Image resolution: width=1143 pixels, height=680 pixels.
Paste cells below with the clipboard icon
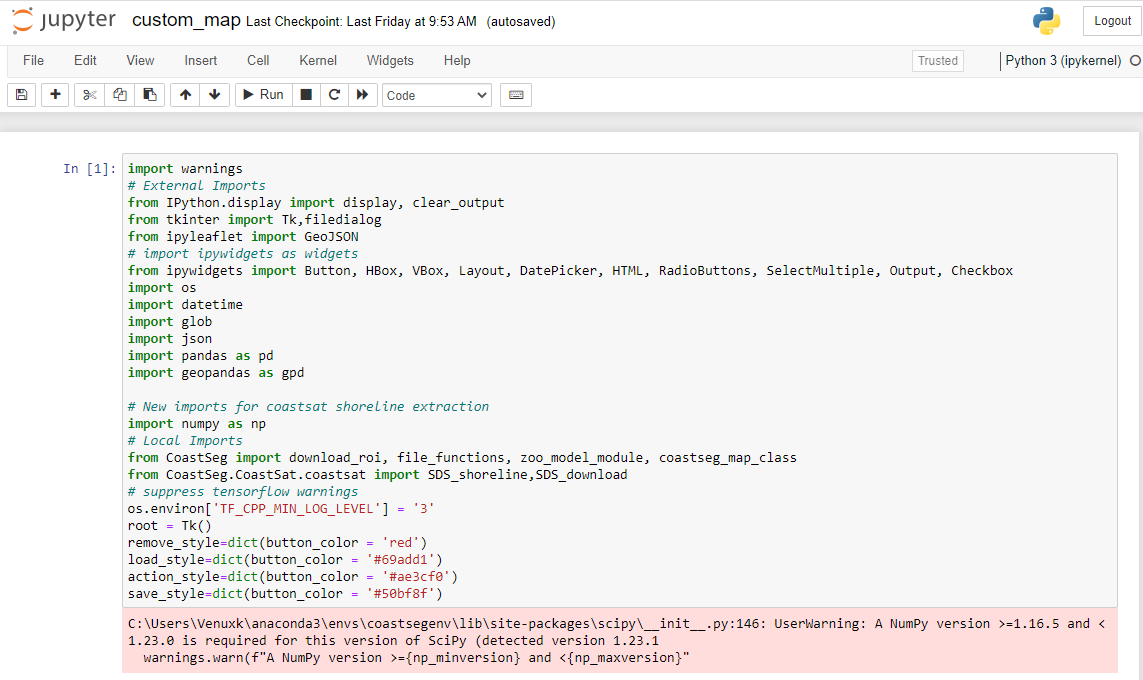coord(152,94)
